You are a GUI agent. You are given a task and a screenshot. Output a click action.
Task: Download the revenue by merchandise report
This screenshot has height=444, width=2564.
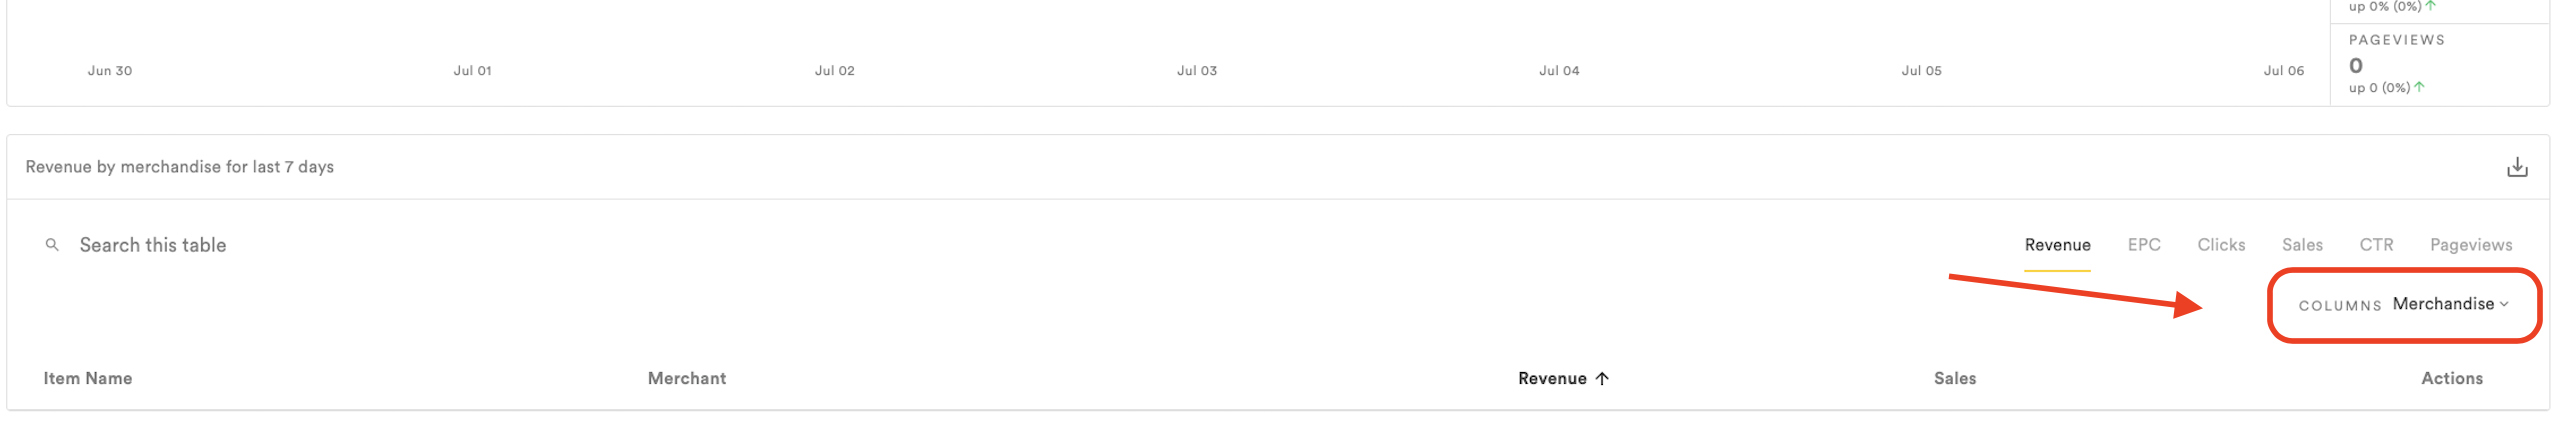coord(2516,167)
